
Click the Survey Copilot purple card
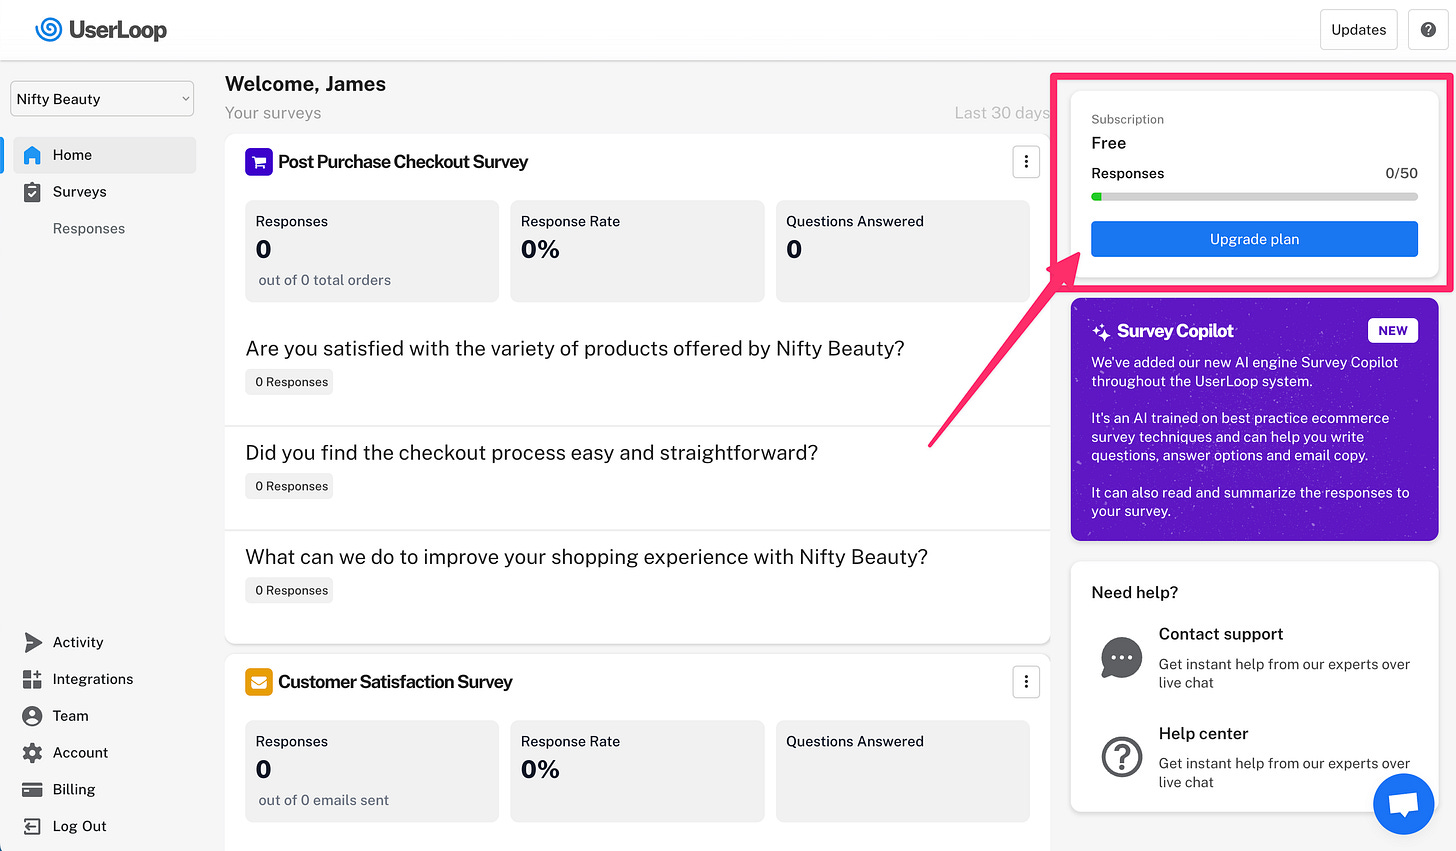pos(1254,419)
